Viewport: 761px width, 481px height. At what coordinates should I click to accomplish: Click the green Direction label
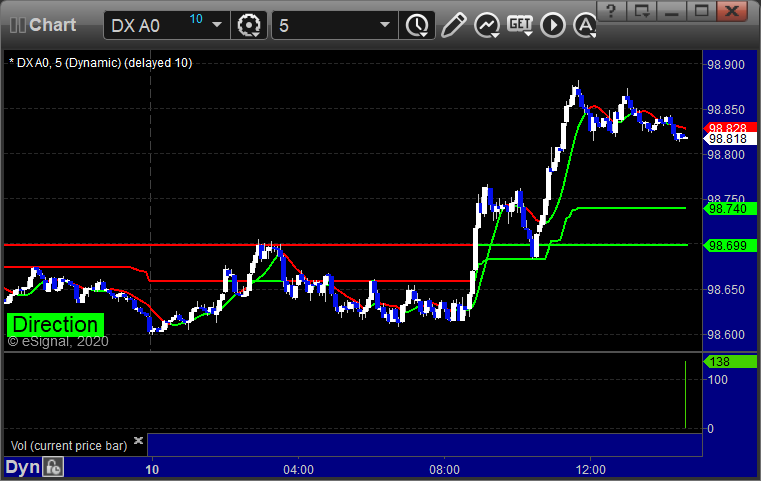tap(55, 325)
